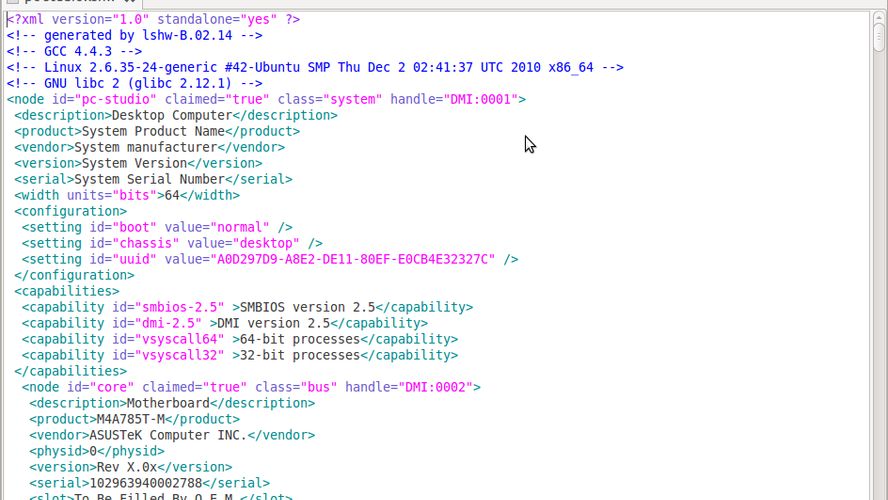
Task: Click the "DMI version 2.5" capability line
Action: [x=225, y=323]
